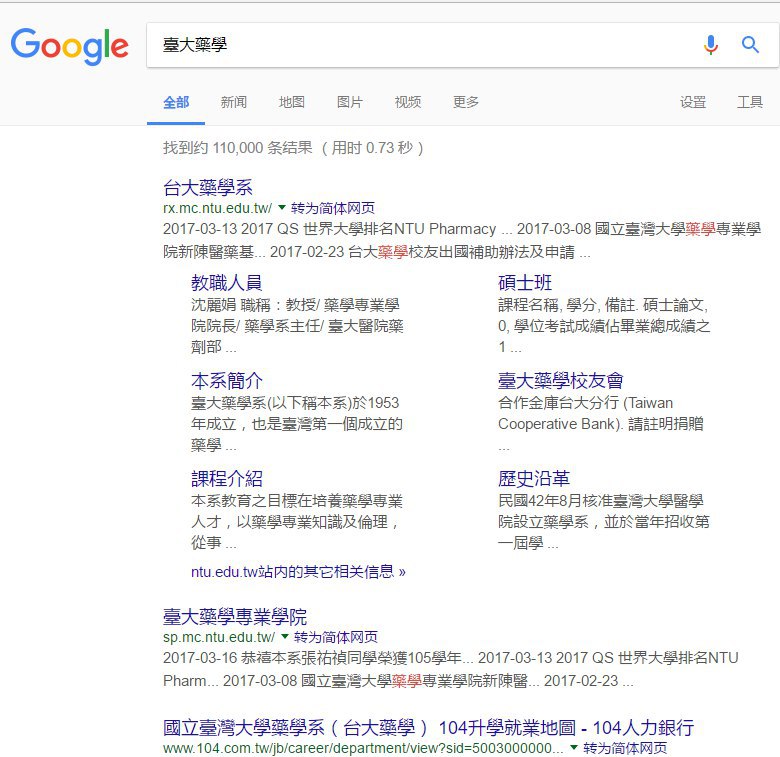This screenshot has height=757, width=780.
Task: Open the 教職人員 sitelink
Action: [226, 283]
